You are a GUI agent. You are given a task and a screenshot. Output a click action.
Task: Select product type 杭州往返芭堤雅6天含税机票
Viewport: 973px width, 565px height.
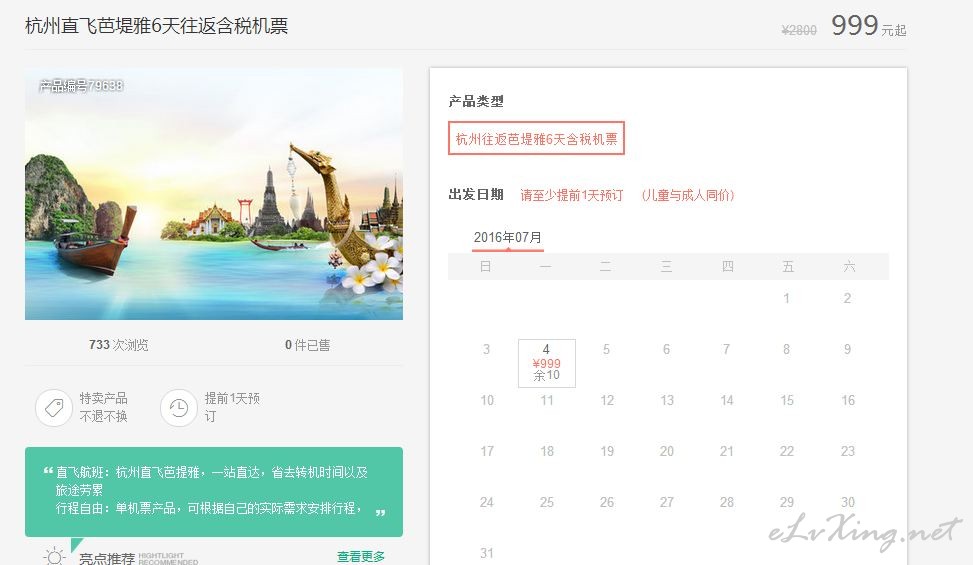point(536,138)
